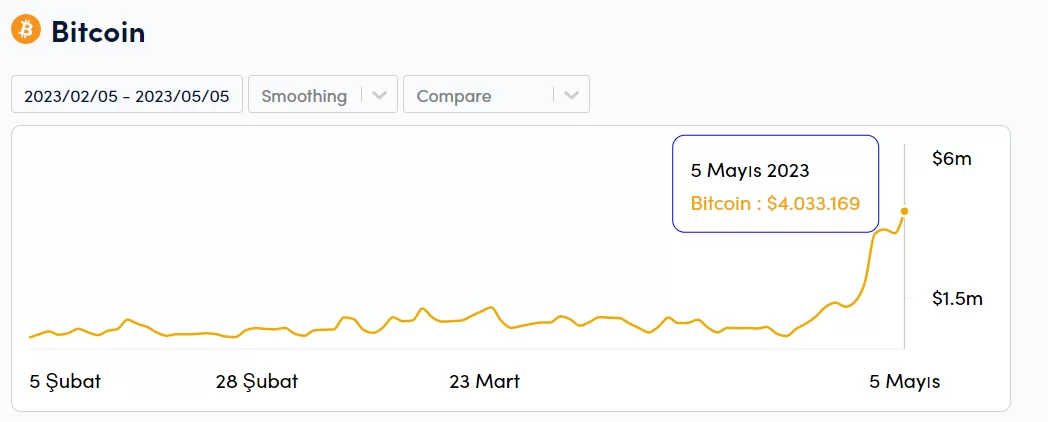Select the 5 Mayıs x-axis label

[x=904, y=381]
